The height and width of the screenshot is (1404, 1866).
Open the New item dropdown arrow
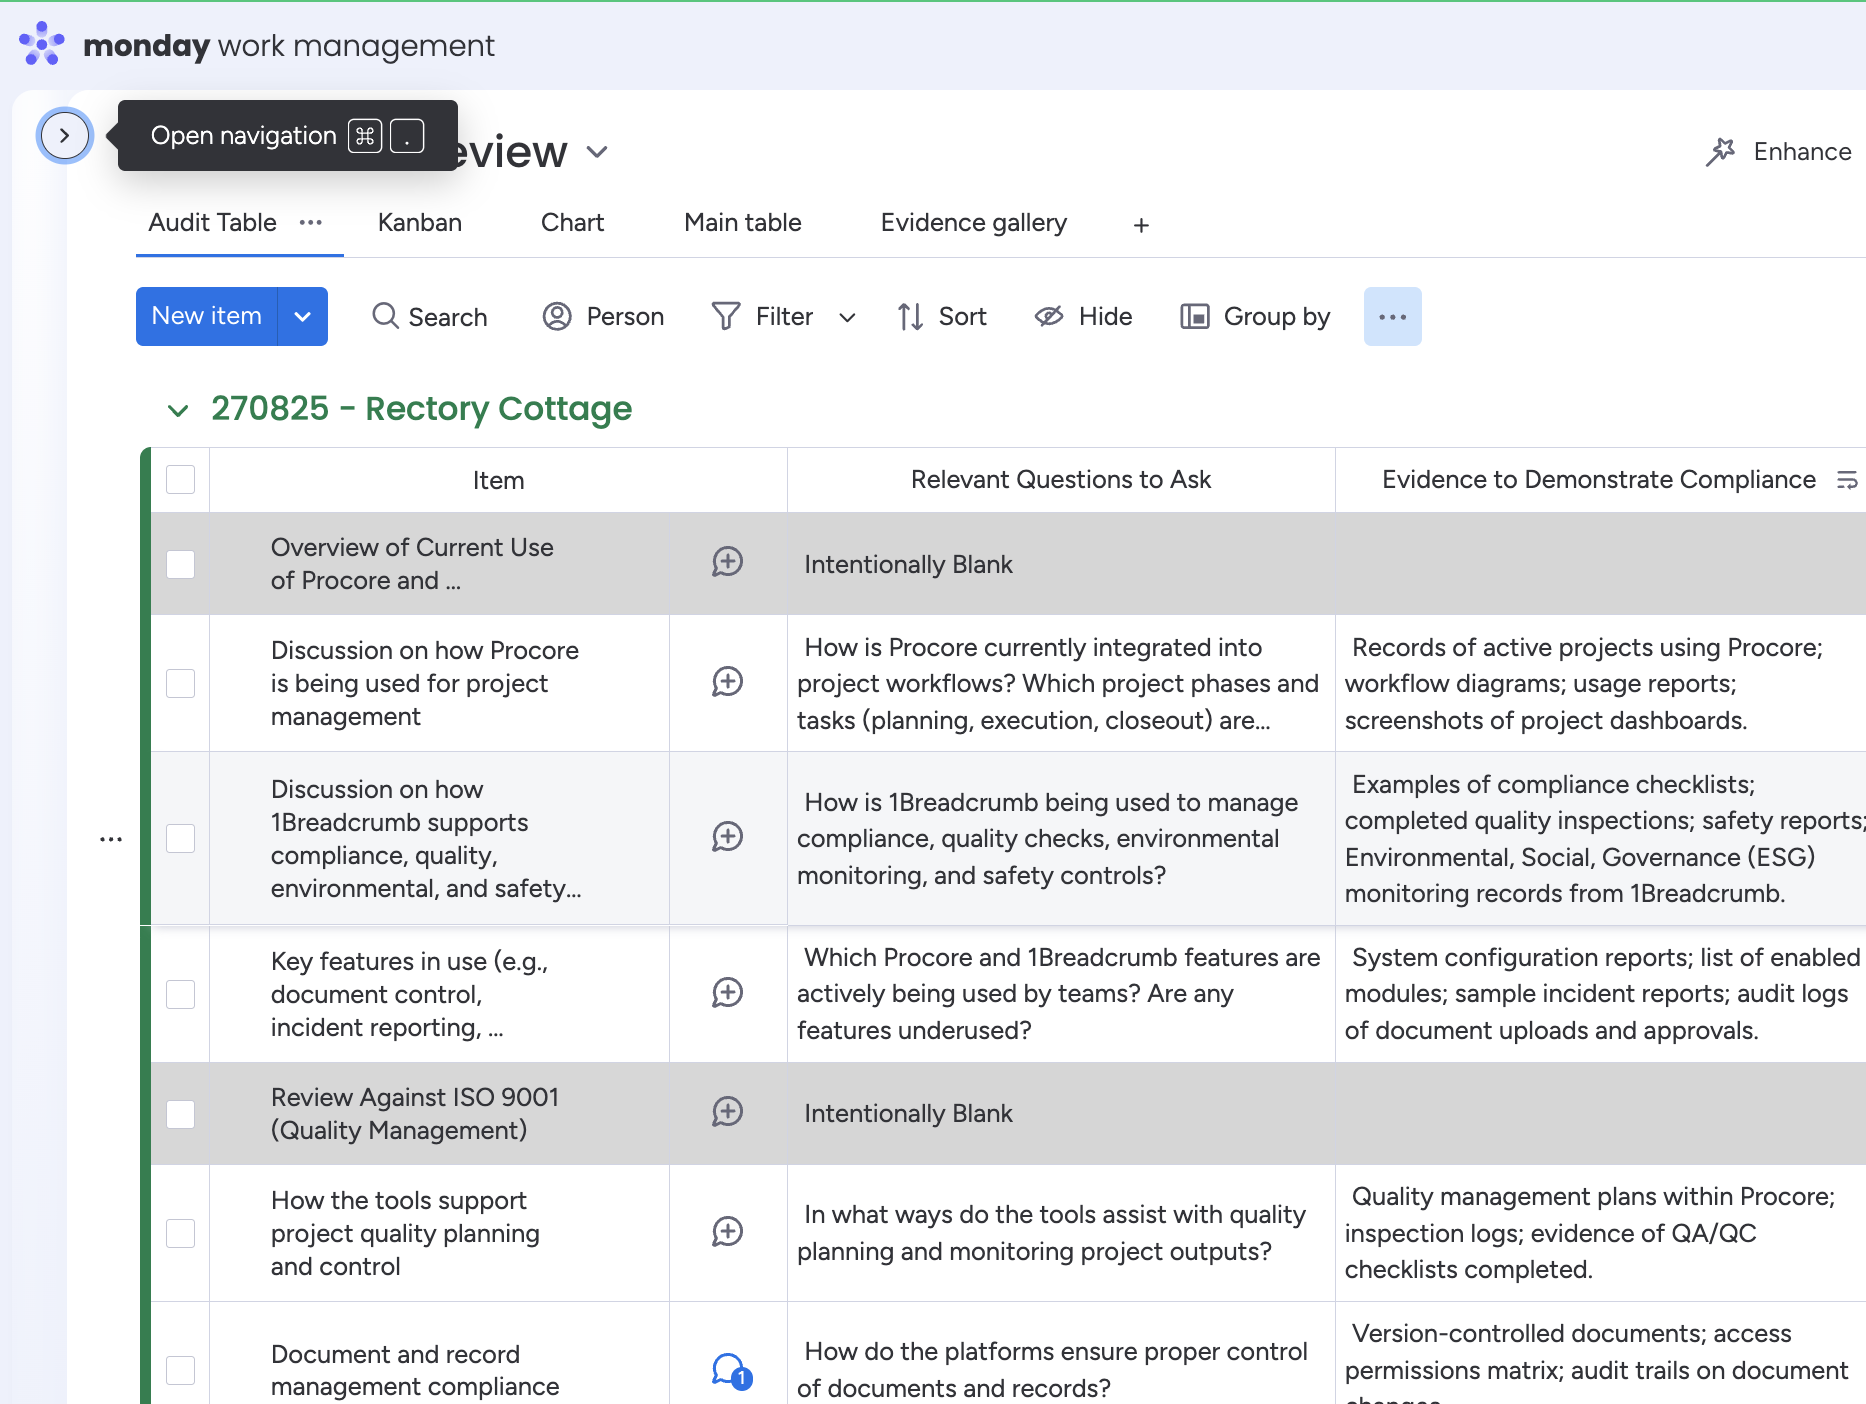pos(302,316)
